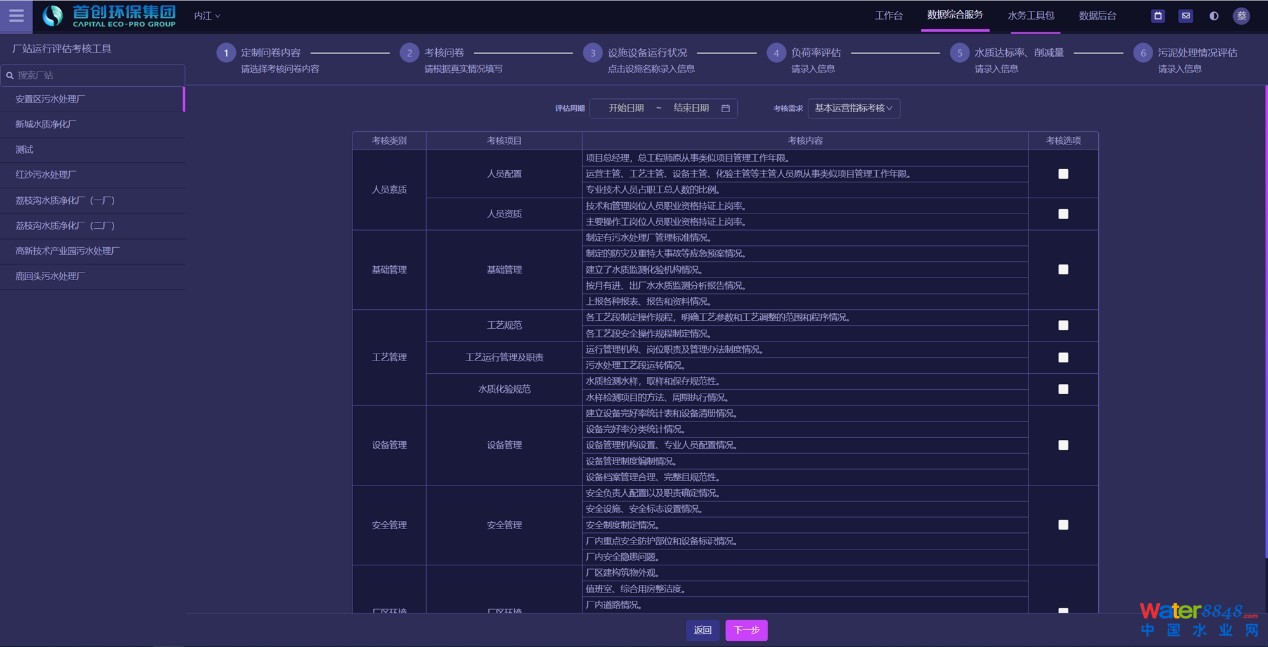Open the mail messages icon
The height and width of the screenshot is (647, 1268).
click(1185, 16)
